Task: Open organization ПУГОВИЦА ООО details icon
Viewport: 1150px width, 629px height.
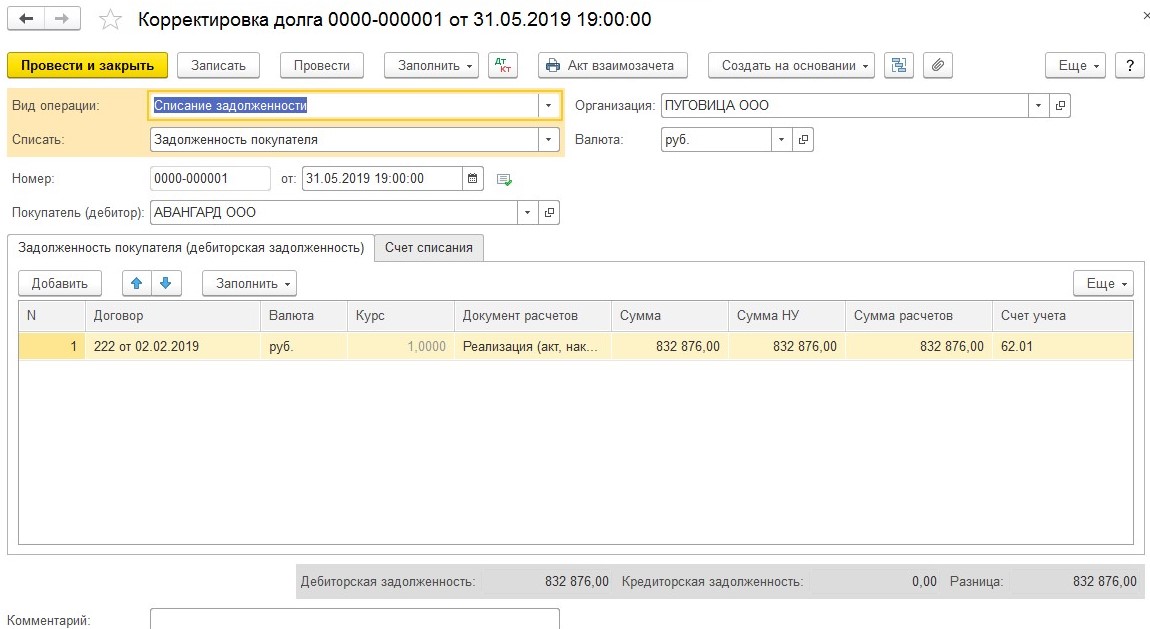Action: [1060, 106]
